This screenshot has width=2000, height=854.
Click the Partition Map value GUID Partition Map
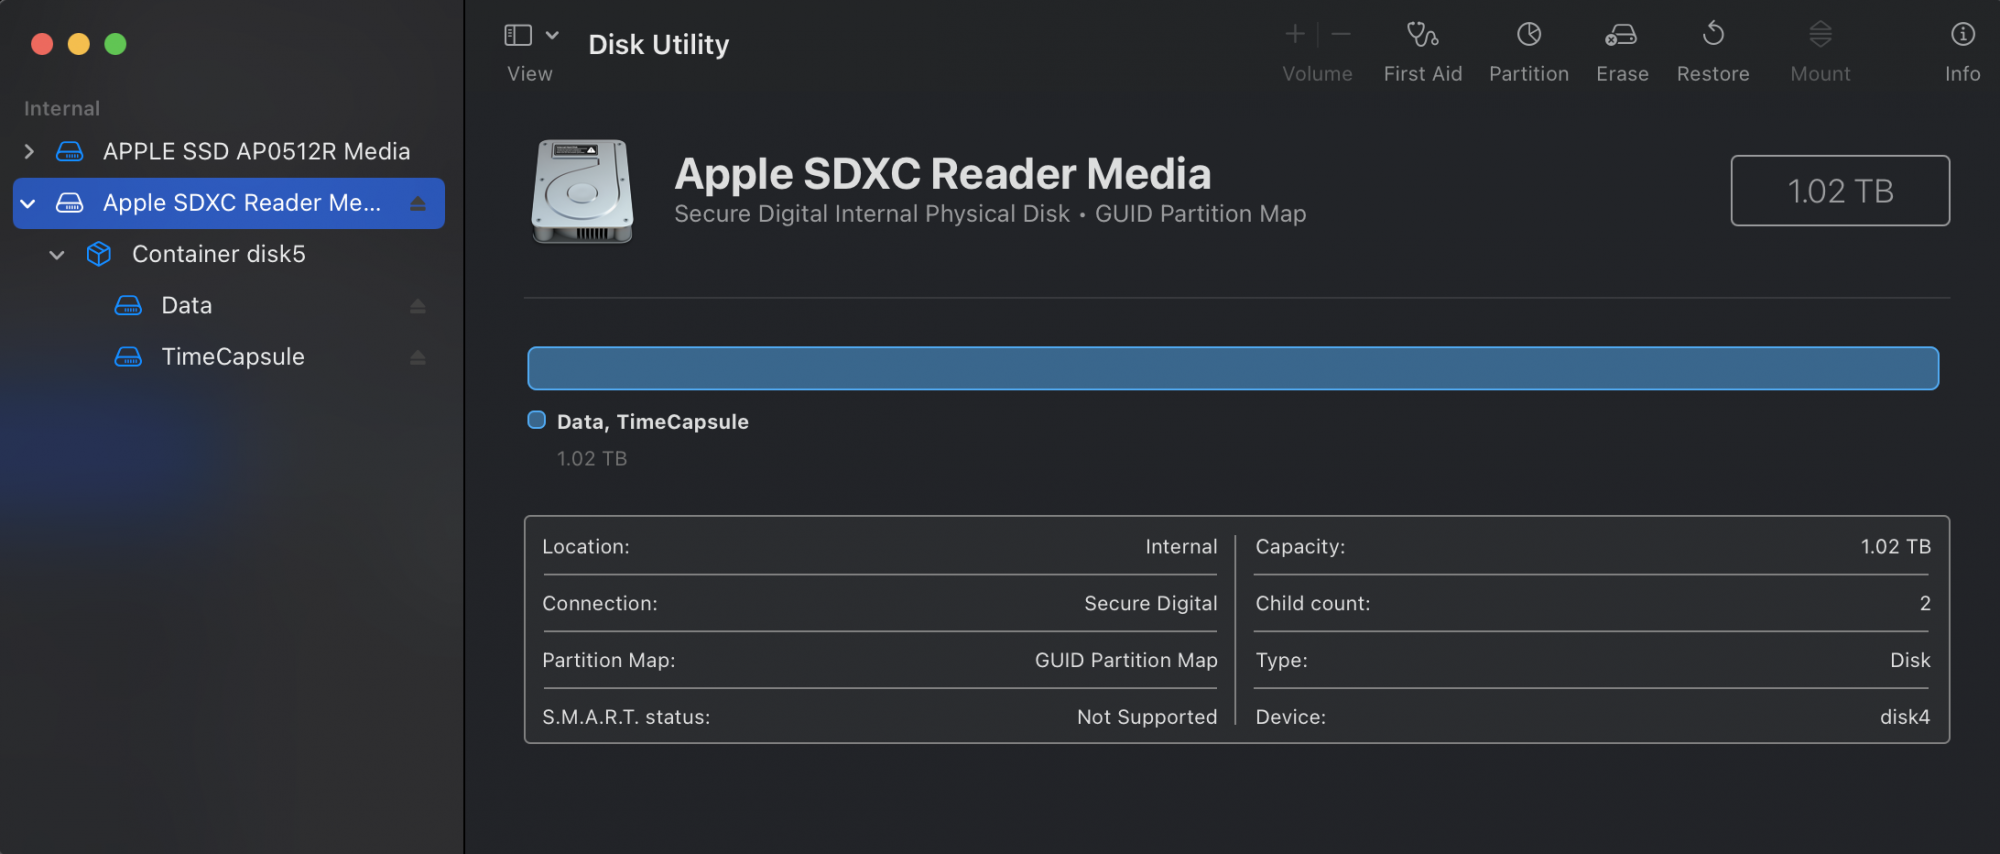point(1126,660)
